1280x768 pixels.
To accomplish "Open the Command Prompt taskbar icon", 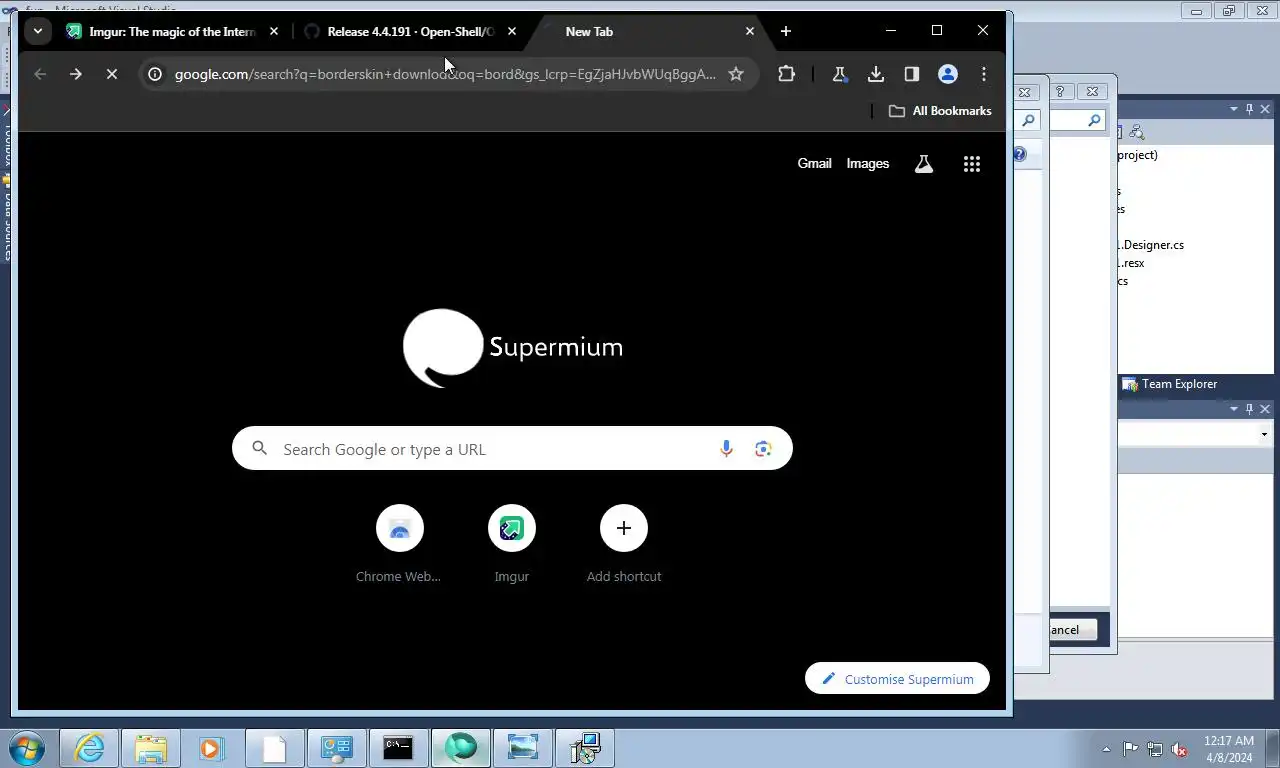I will [x=398, y=748].
